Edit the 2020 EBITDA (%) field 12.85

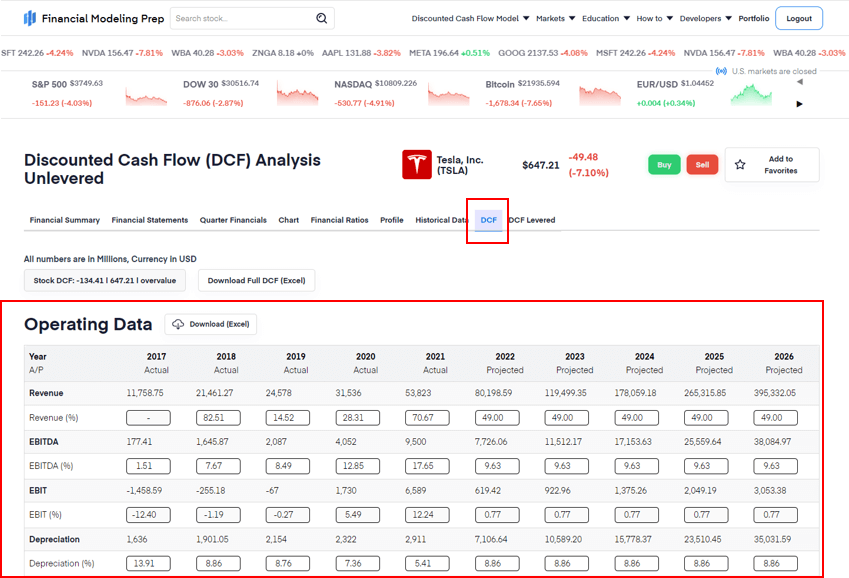coord(357,466)
